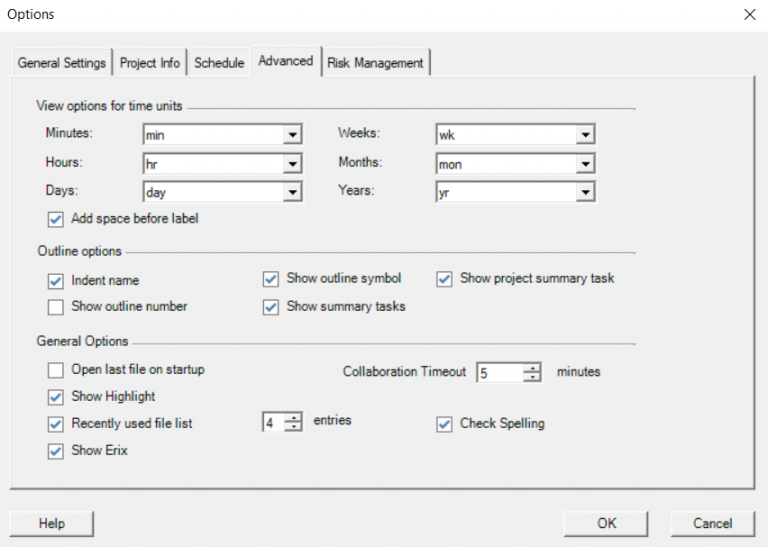Close the Options dialog window
This screenshot has width=768, height=547.
coord(749,14)
